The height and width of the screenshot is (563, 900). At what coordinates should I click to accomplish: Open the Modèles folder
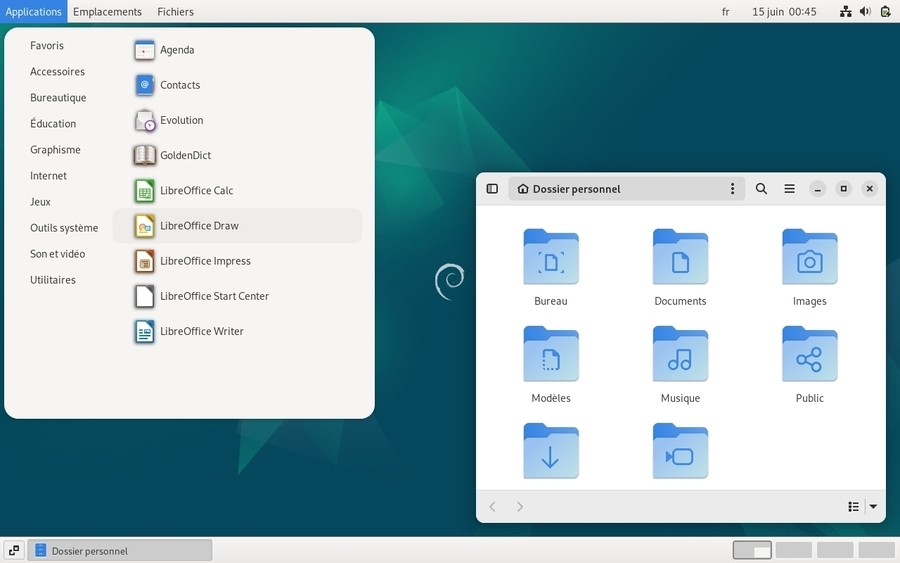pyautogui.click(x=550, y=364)
